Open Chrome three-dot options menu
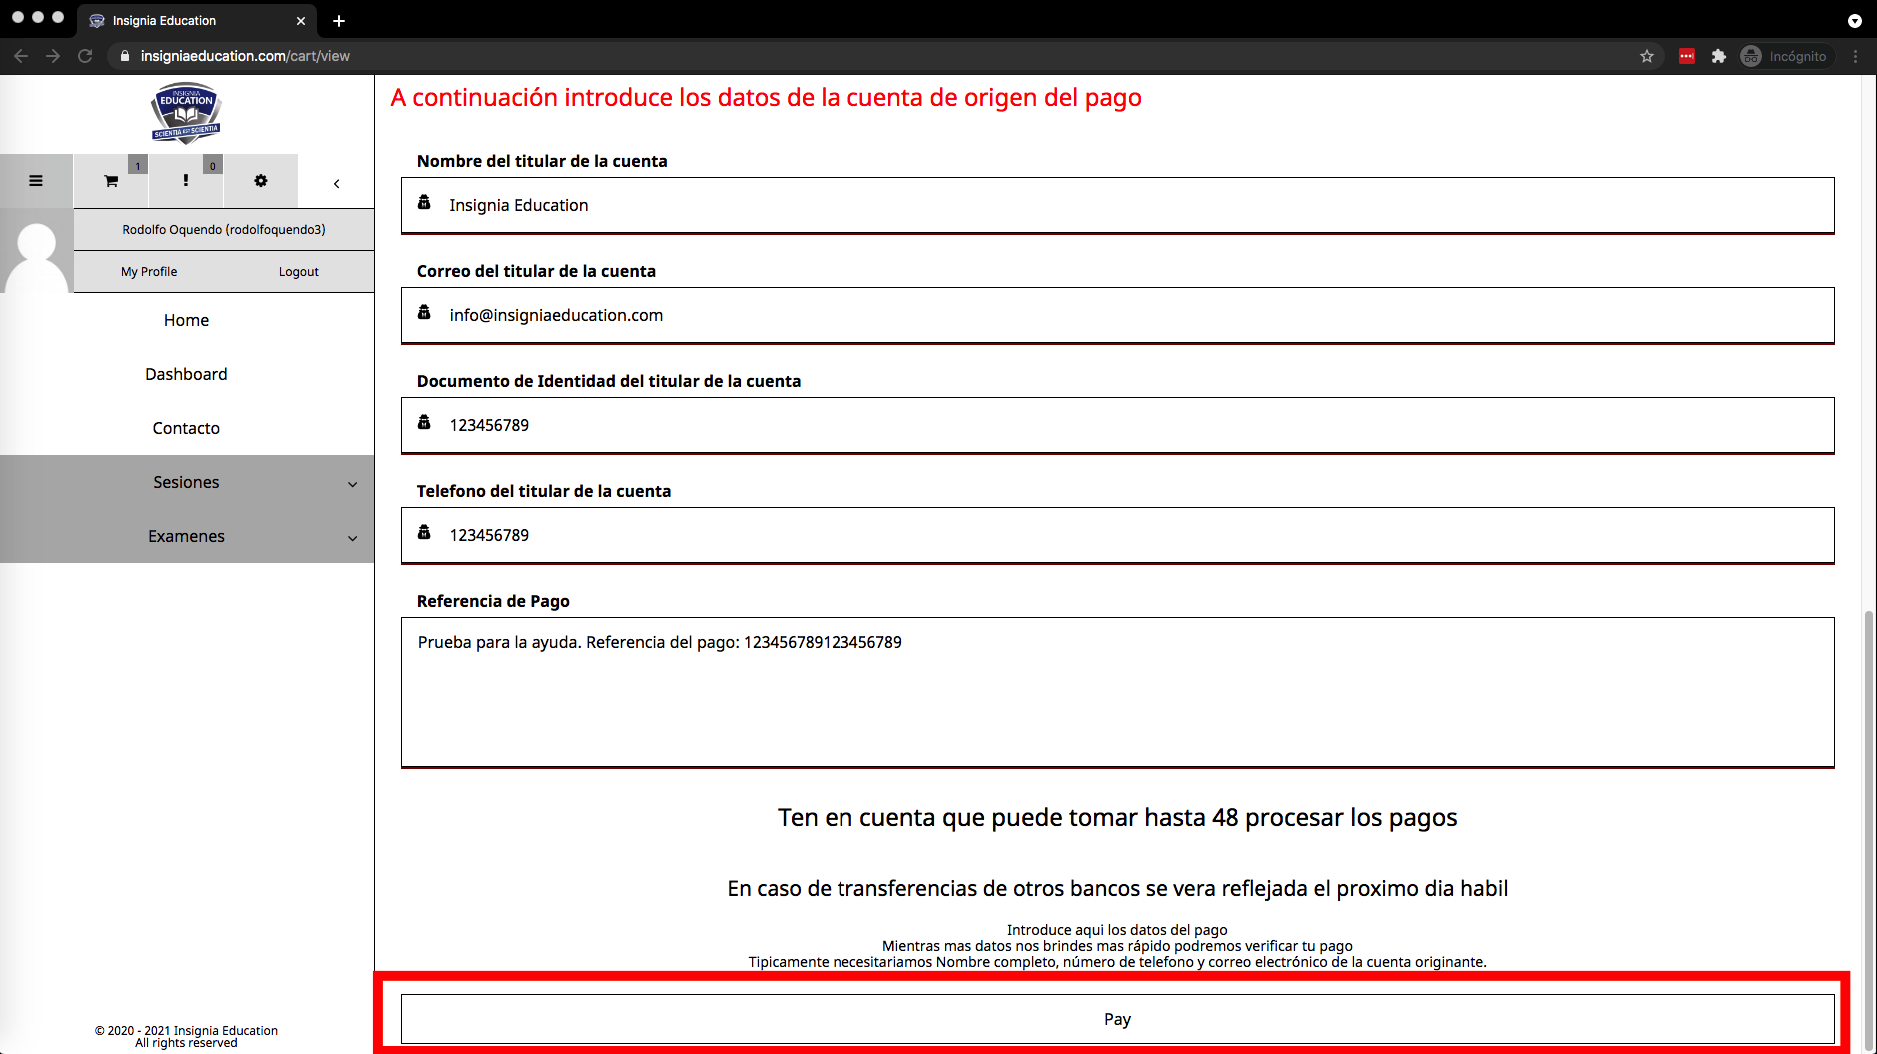The image size is (1877, 1054). tap(1855, 56)
